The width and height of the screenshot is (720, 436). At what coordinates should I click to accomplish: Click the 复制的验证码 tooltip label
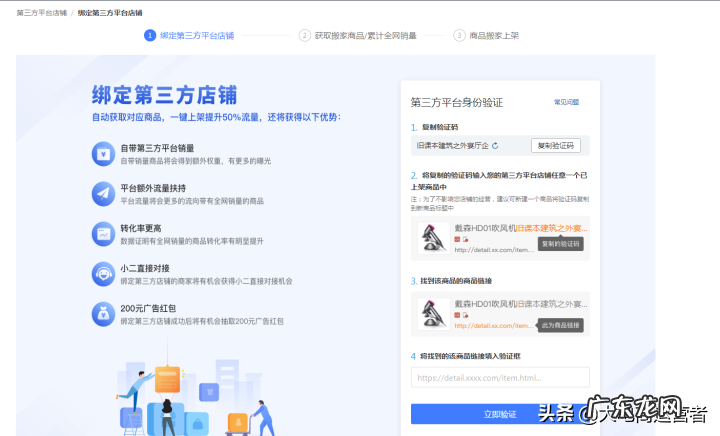[561, 244]
